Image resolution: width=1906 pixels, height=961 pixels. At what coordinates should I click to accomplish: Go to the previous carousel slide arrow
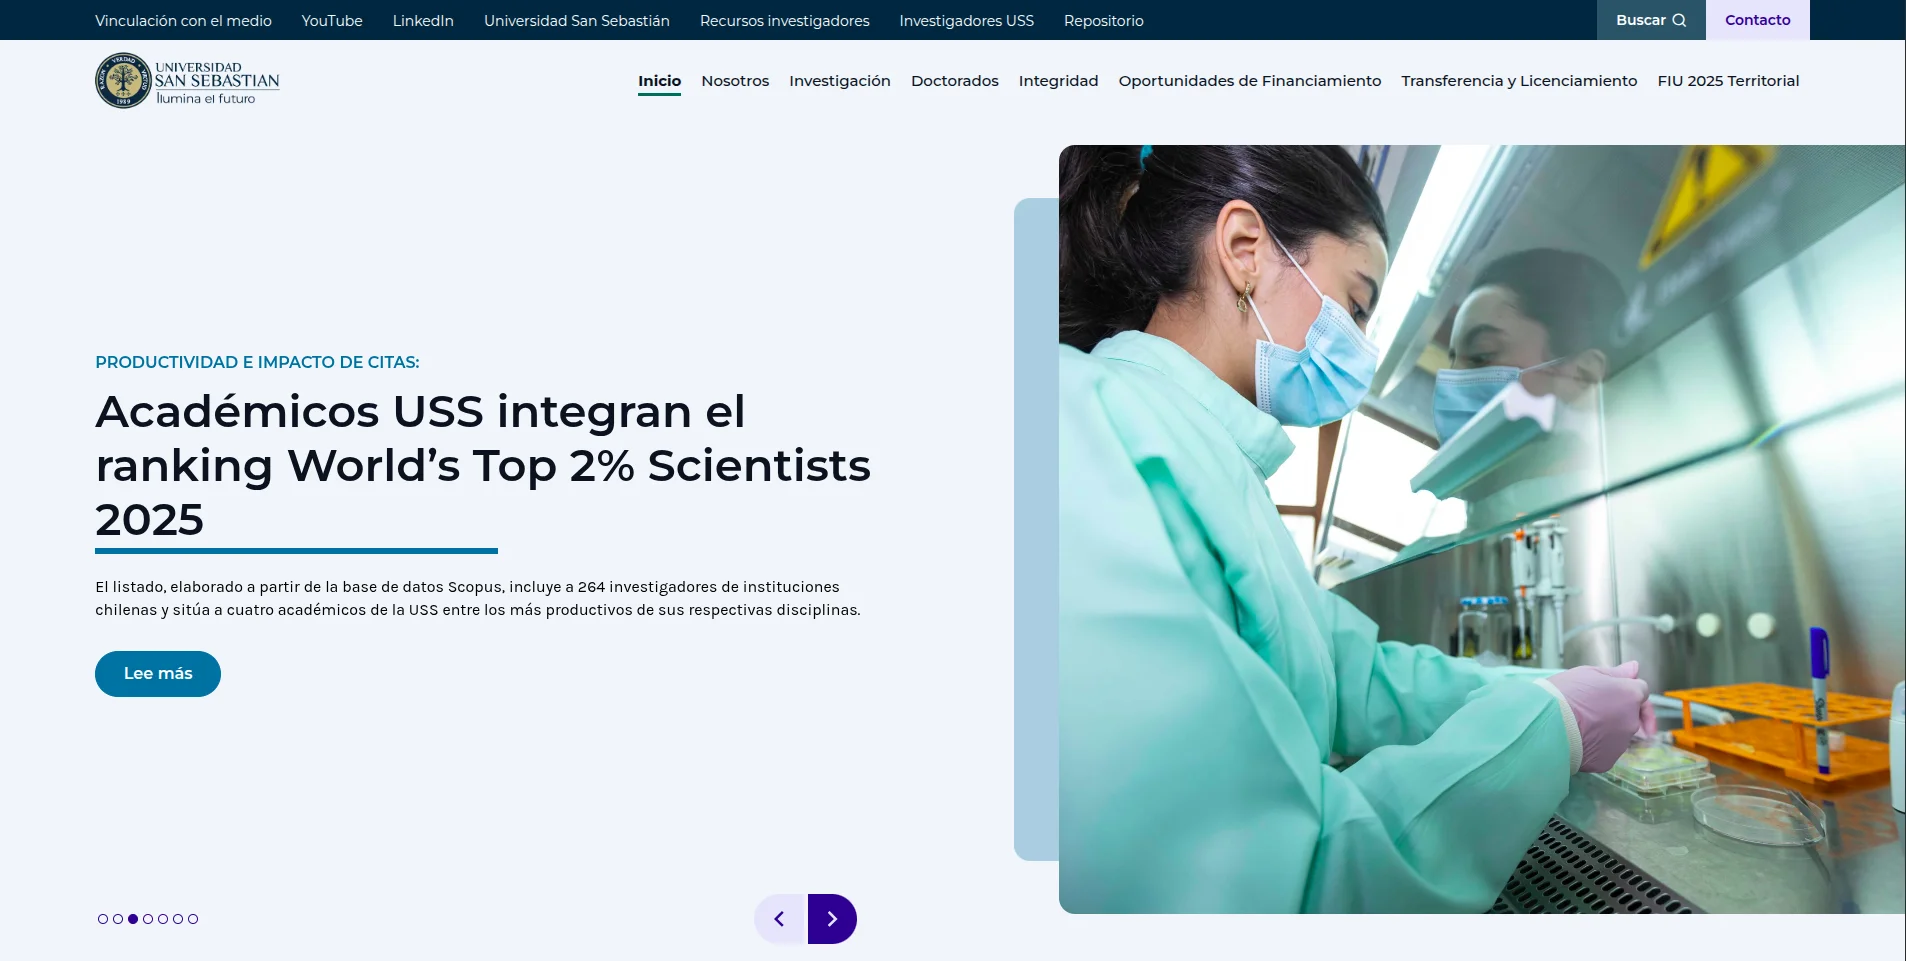pos(780,919)
